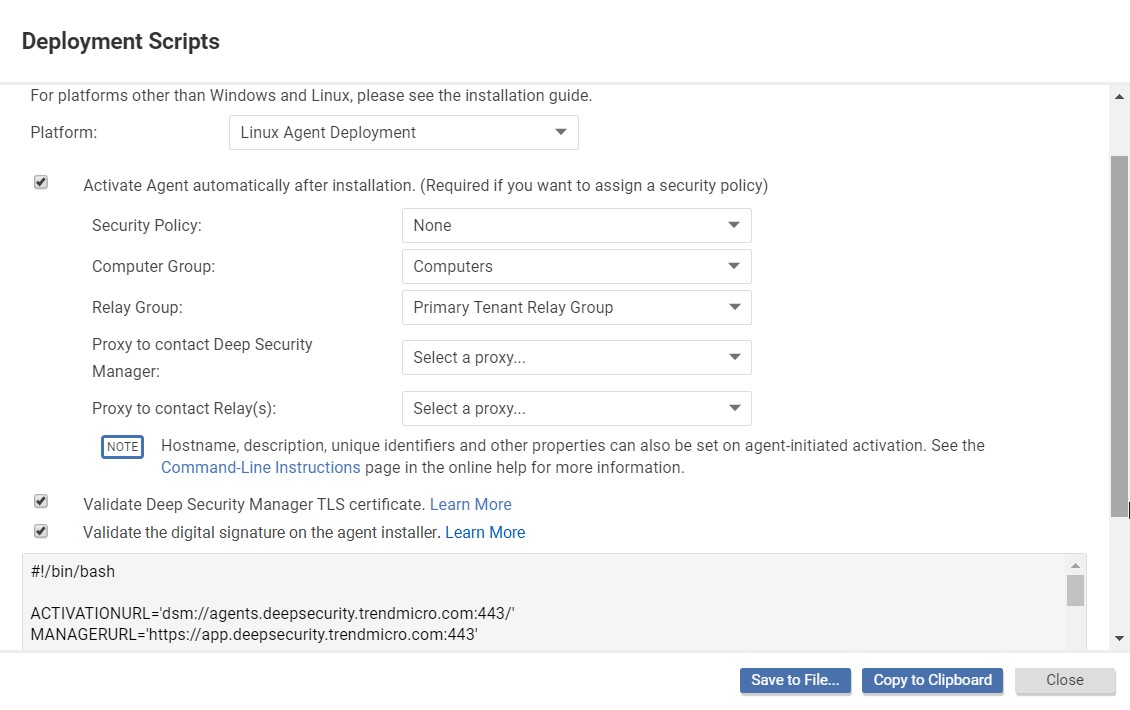Click the Security Policy dropdown chevron
This screenshot has width=1130, height=710.
click(x=734, y=225)
